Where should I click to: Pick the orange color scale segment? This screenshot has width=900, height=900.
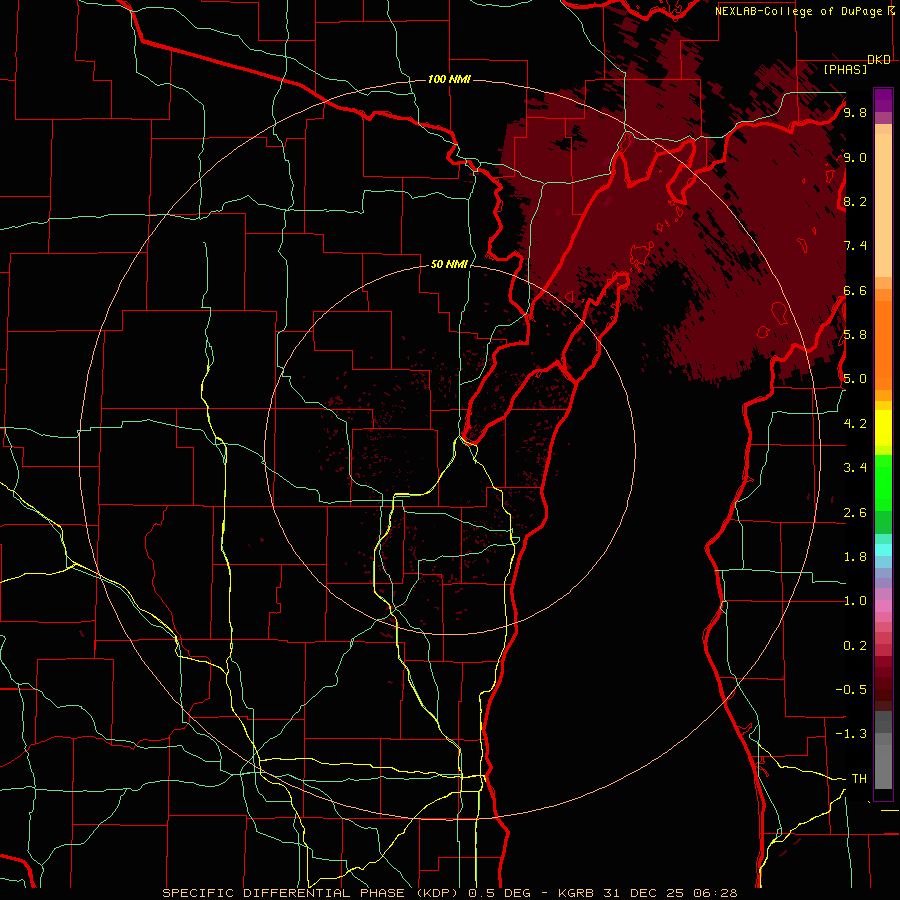click(883, 344)
